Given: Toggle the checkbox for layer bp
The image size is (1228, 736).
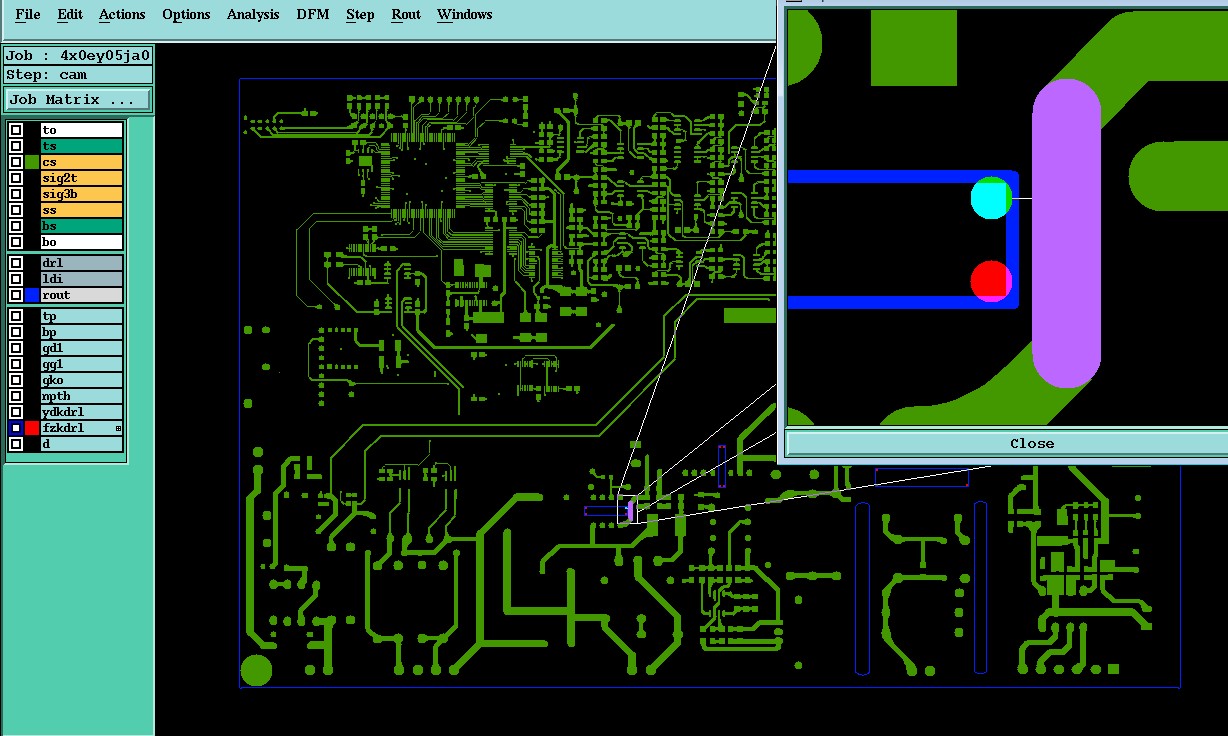Looking at the screenshot, I should pos(16,332).
